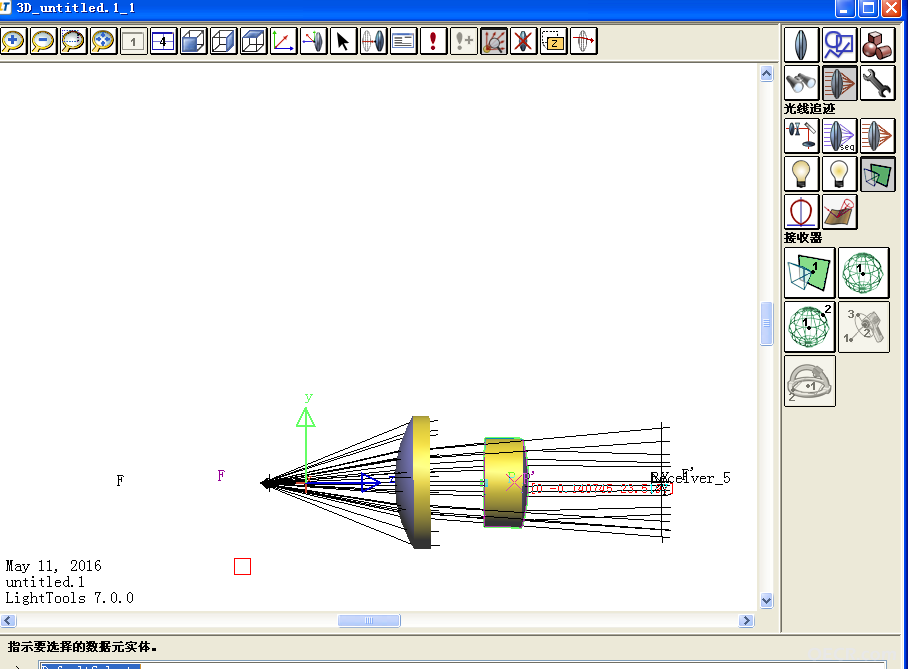The height and width of the screenshot is (669, 908).
Task: Toggle the ray inspection magnifier icon
Action: click(x=495, y=41)
